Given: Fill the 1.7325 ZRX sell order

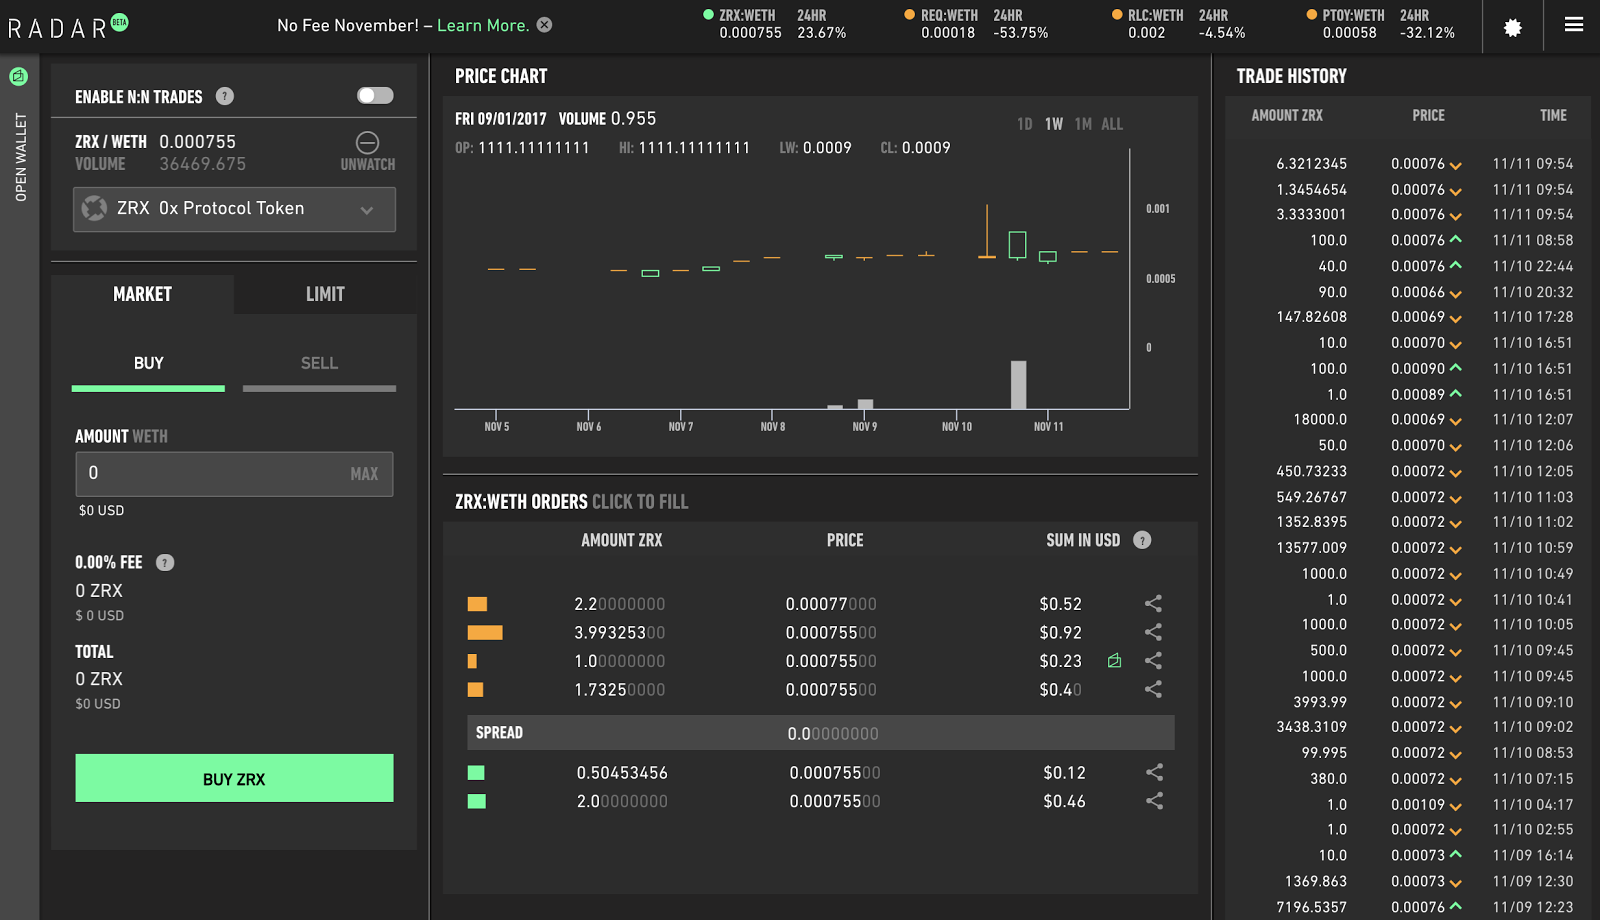Looking at the screenshot, I should click(x=820, y=689).
